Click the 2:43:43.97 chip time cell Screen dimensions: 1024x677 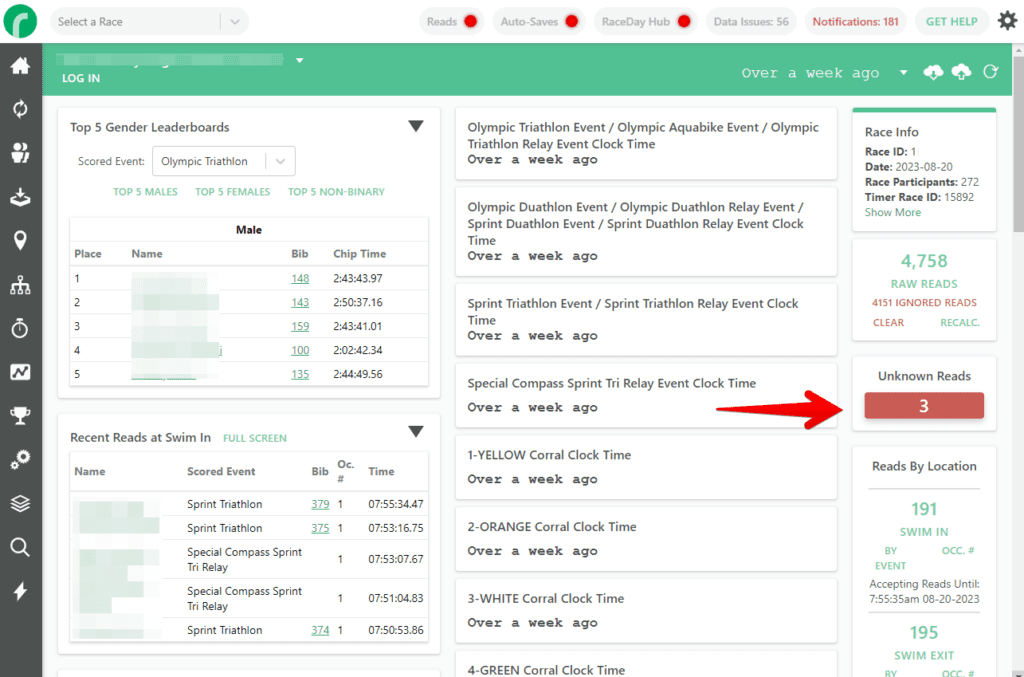coord(358,278)
